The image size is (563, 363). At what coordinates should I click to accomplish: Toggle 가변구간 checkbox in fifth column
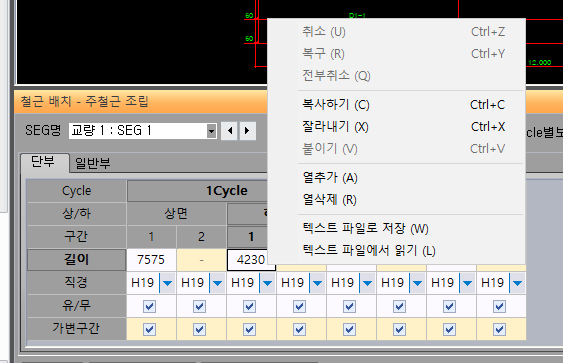[349, 329]
